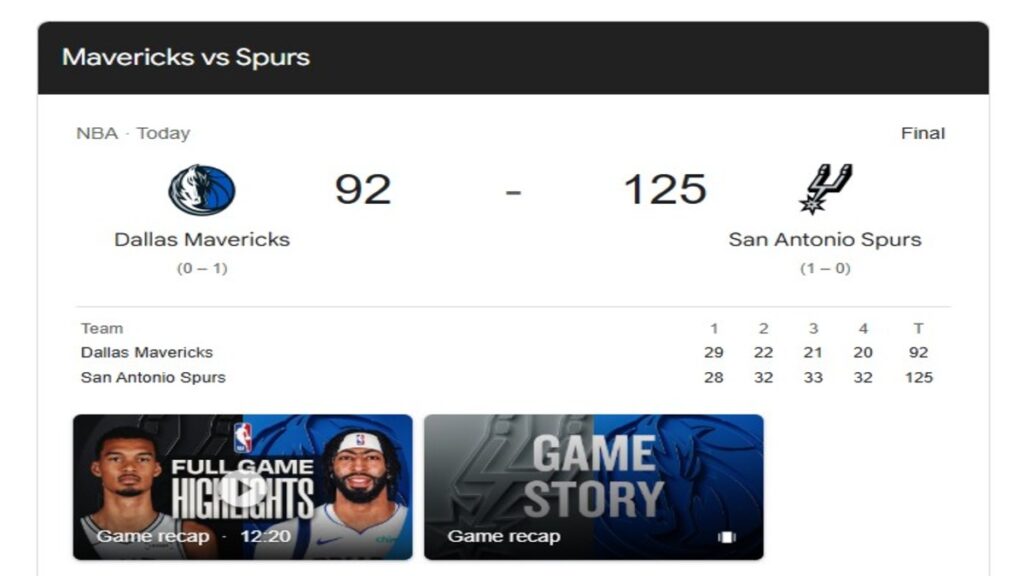Click the quarter 4 column header
Image resolution: width=1024 pixels, height=576 pixels.
[863, 327]
